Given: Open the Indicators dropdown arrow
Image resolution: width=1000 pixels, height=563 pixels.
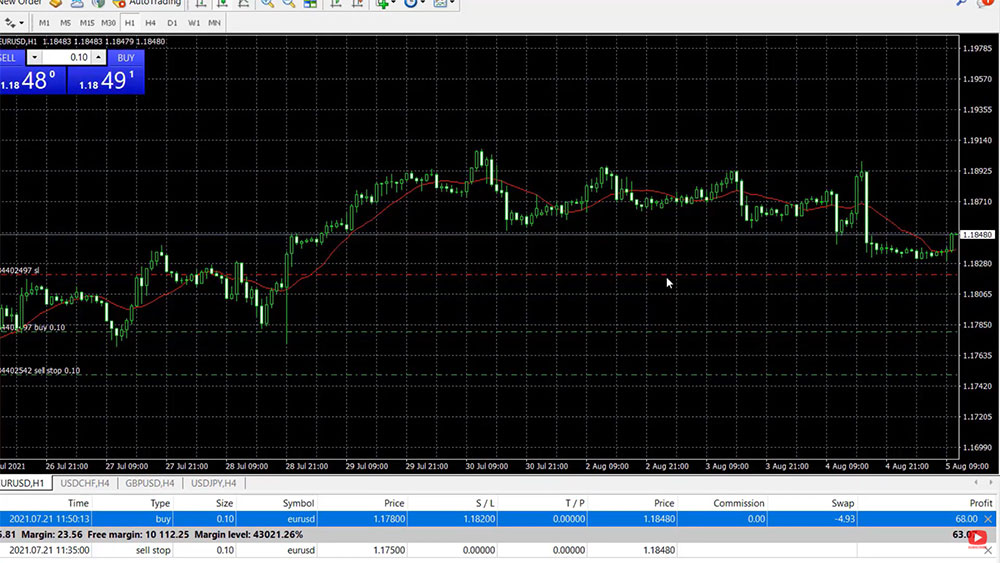Looking at the screenshot, I should (x=393, y=3).
